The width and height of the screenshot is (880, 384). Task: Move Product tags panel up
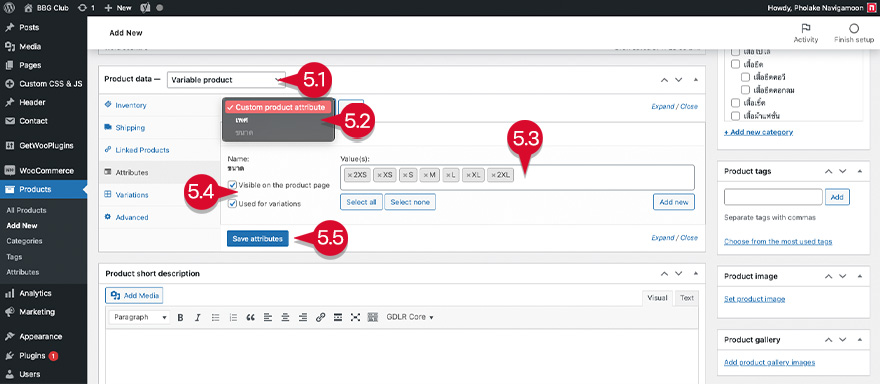pyautogui.click(x=828, y=171)
